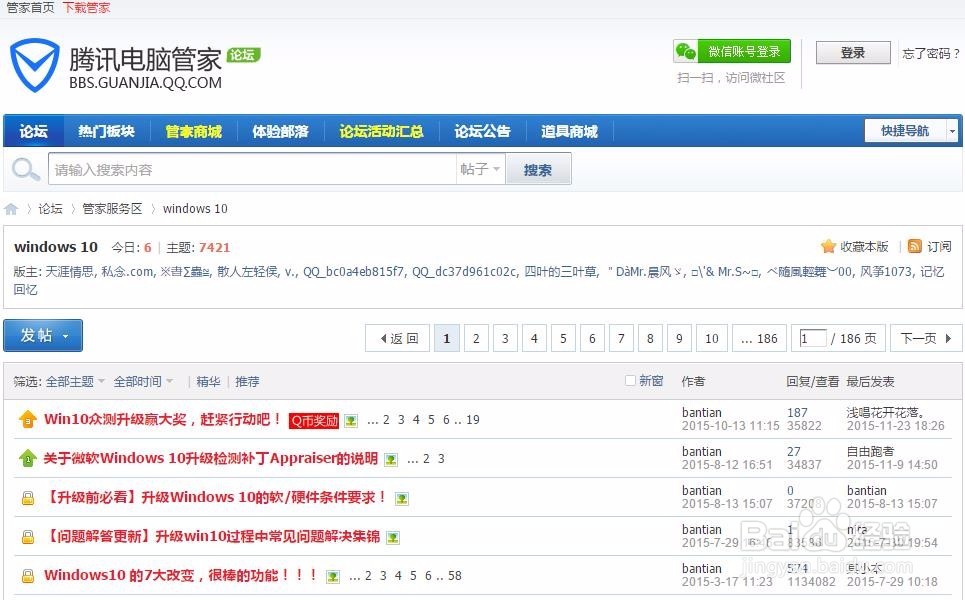Click moderator 天涯情思 name
The width and height of the screenshot is (965, 600).
coord(70,271)
